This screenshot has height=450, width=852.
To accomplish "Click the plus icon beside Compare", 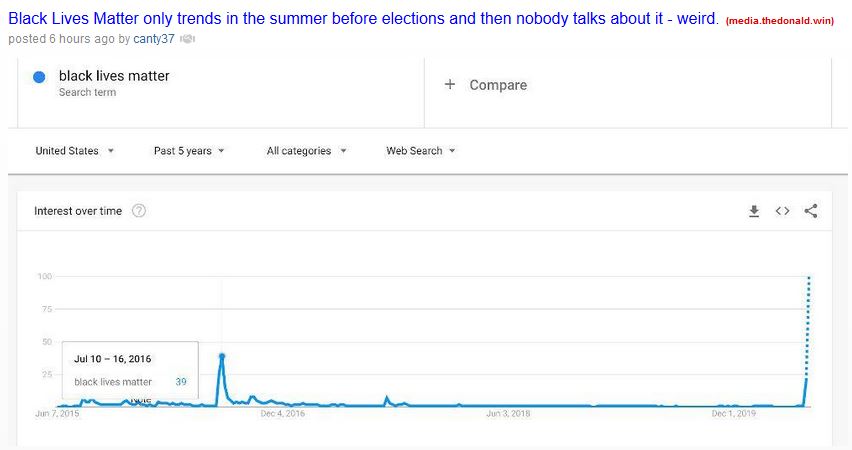I will click(x=449, y=84).
